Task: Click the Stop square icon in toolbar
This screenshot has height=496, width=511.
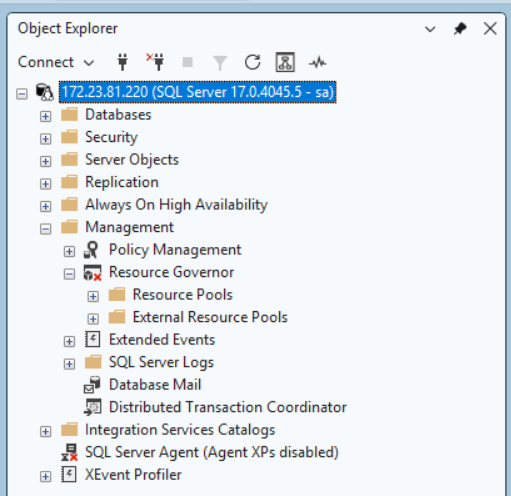Action: 188,62
